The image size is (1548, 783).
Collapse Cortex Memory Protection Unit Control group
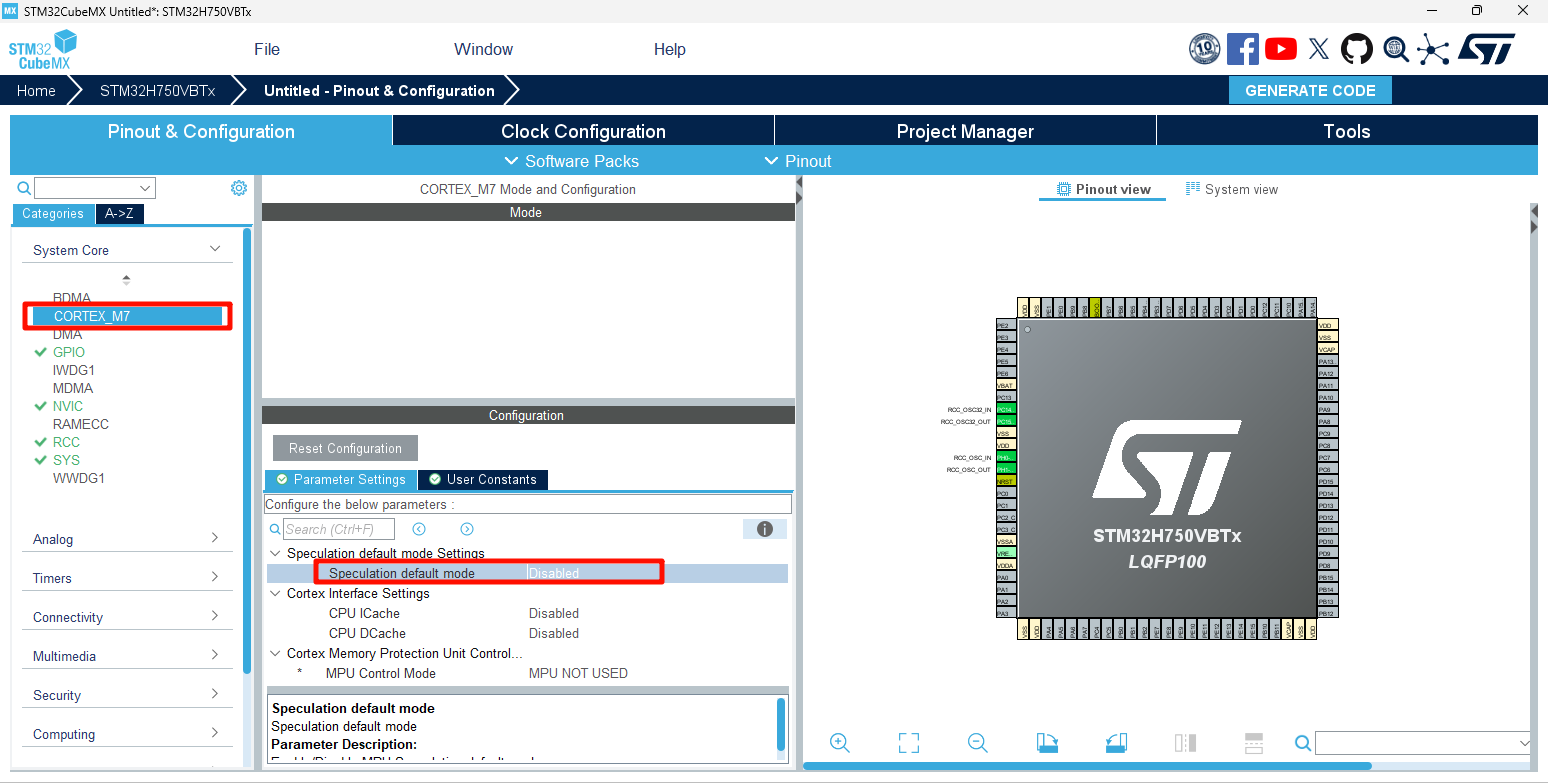pos(276,653)
